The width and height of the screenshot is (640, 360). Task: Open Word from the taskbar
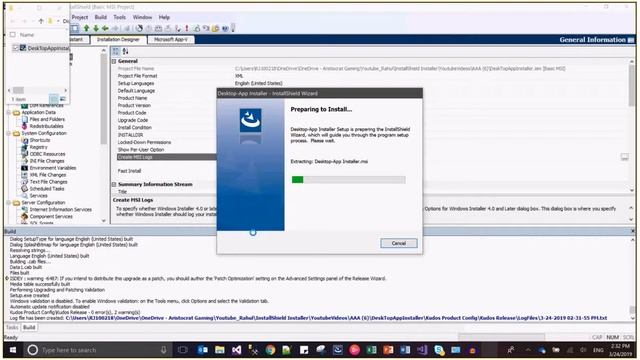click(405, 350)
